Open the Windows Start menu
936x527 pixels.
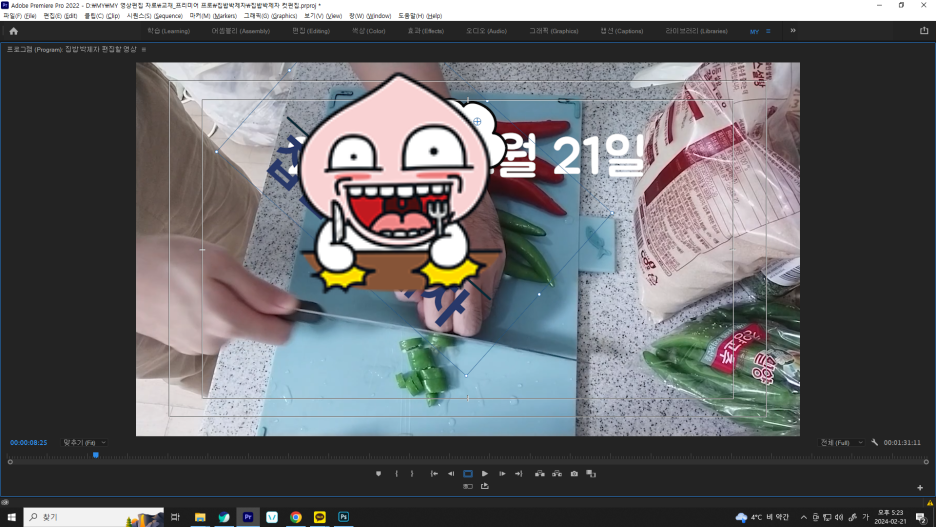coord(11,517)
